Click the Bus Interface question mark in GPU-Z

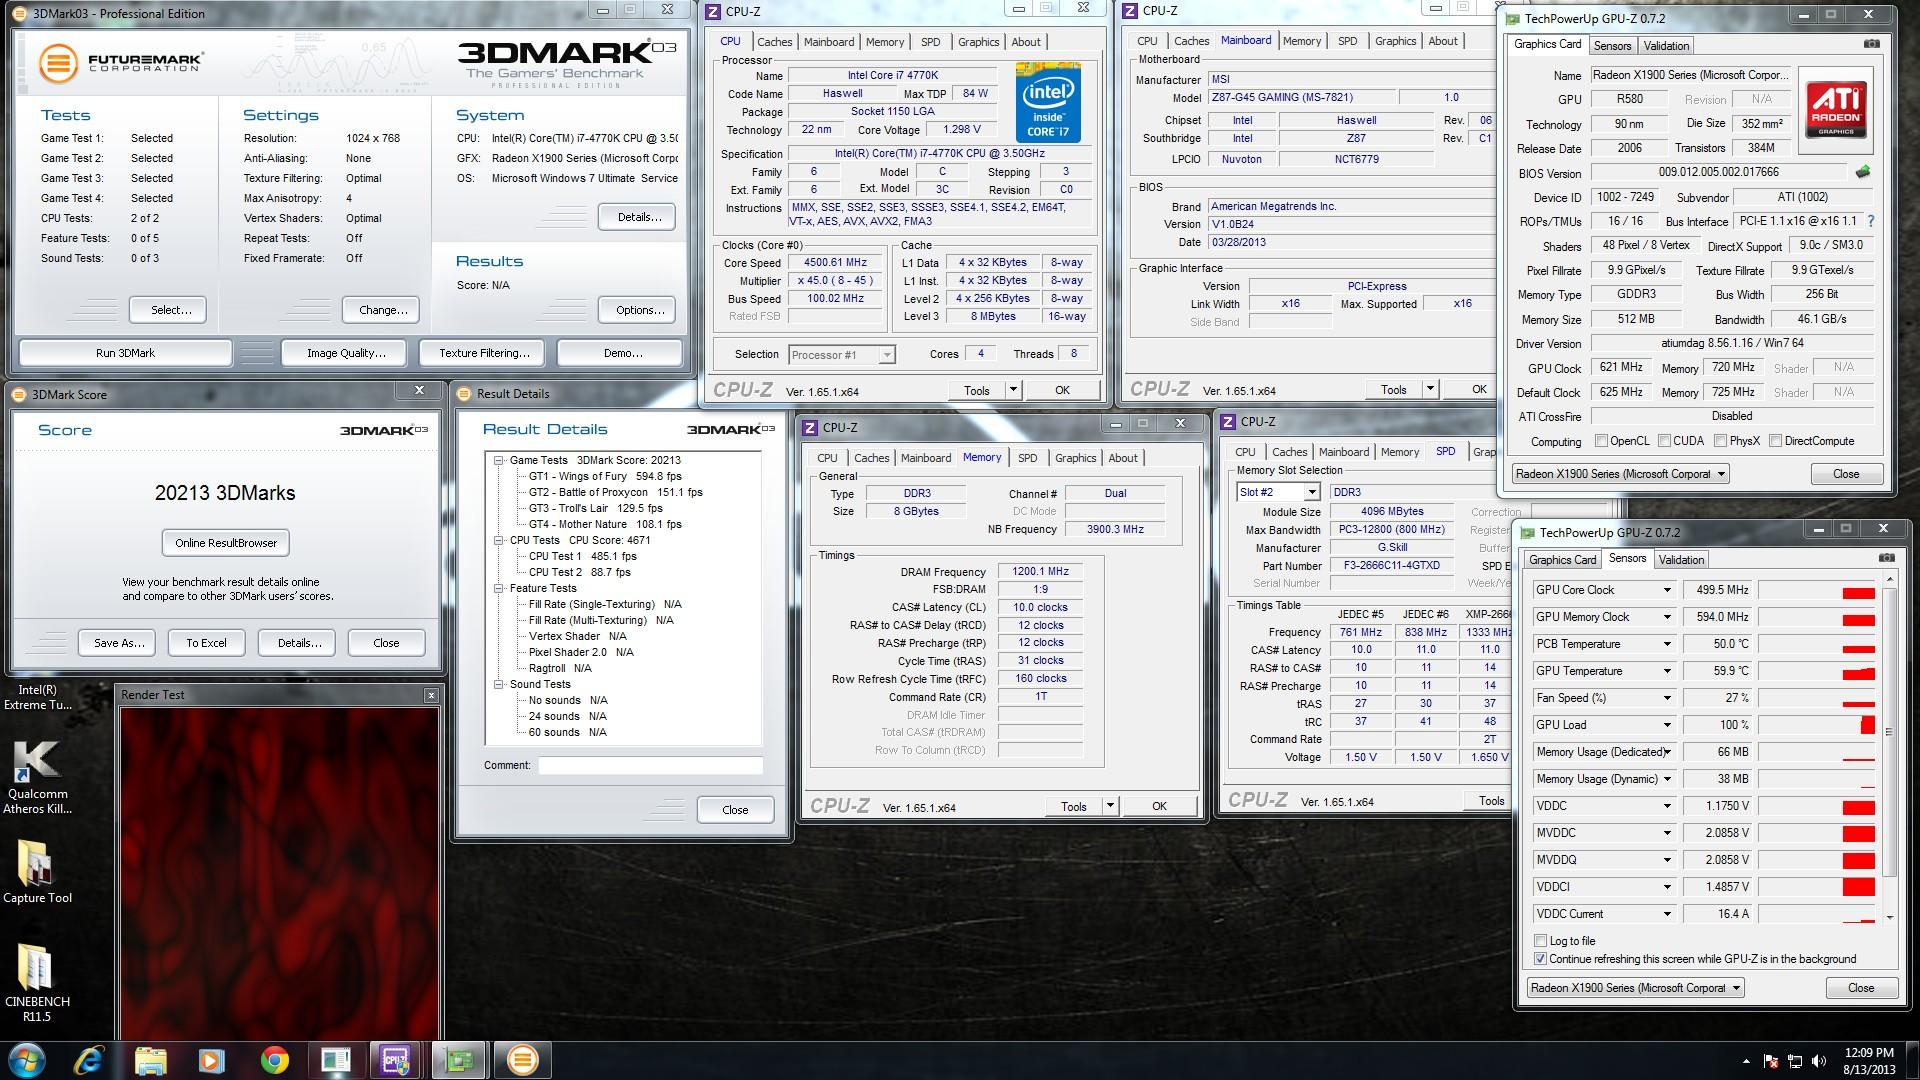pos(1871,221)
